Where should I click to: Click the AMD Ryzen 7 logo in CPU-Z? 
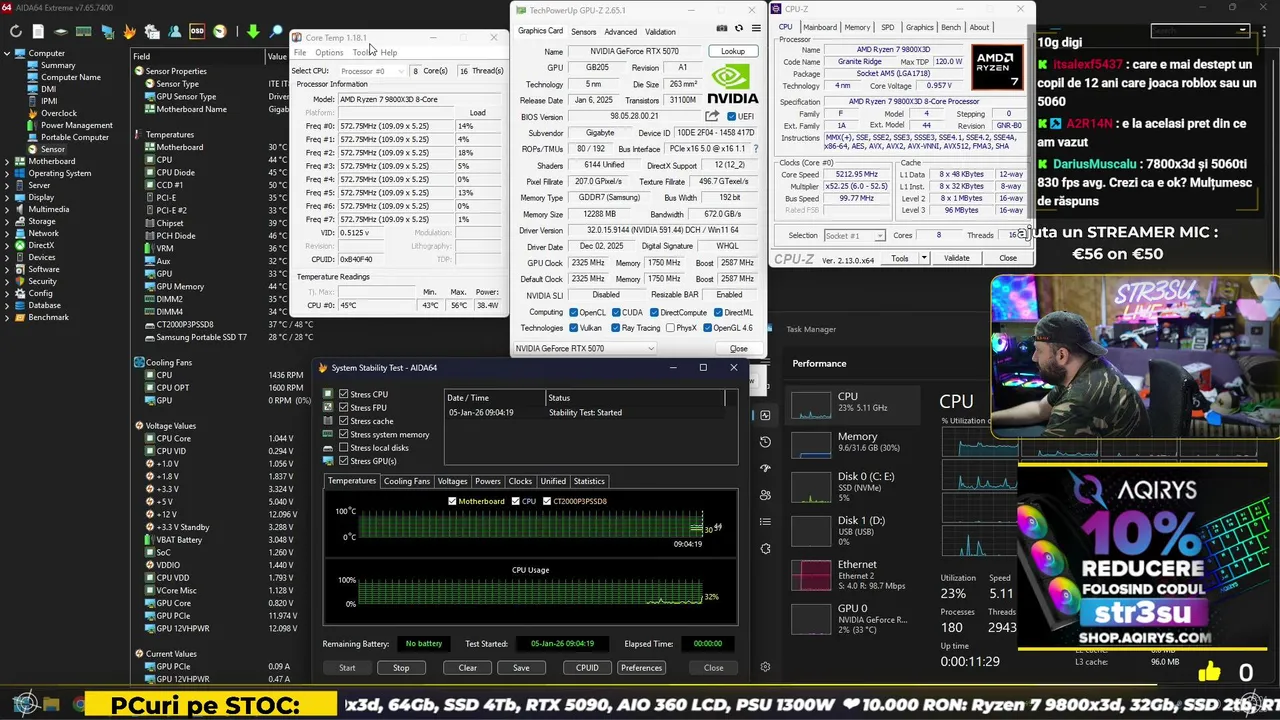(997, 69)
